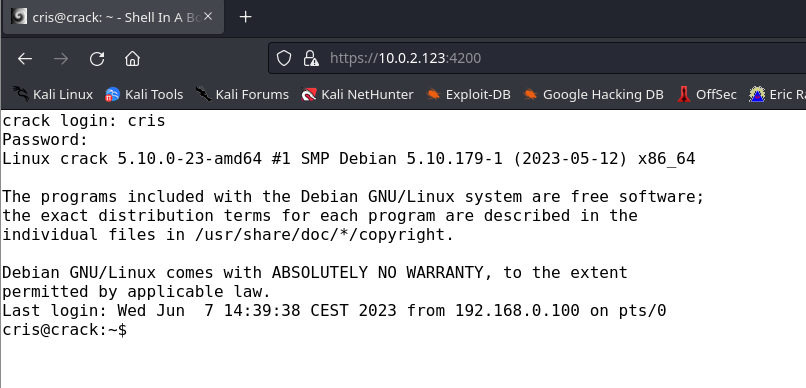Open the tracking protection shield icon
This screenshot has width=806, height=388.
coord(284,58)
